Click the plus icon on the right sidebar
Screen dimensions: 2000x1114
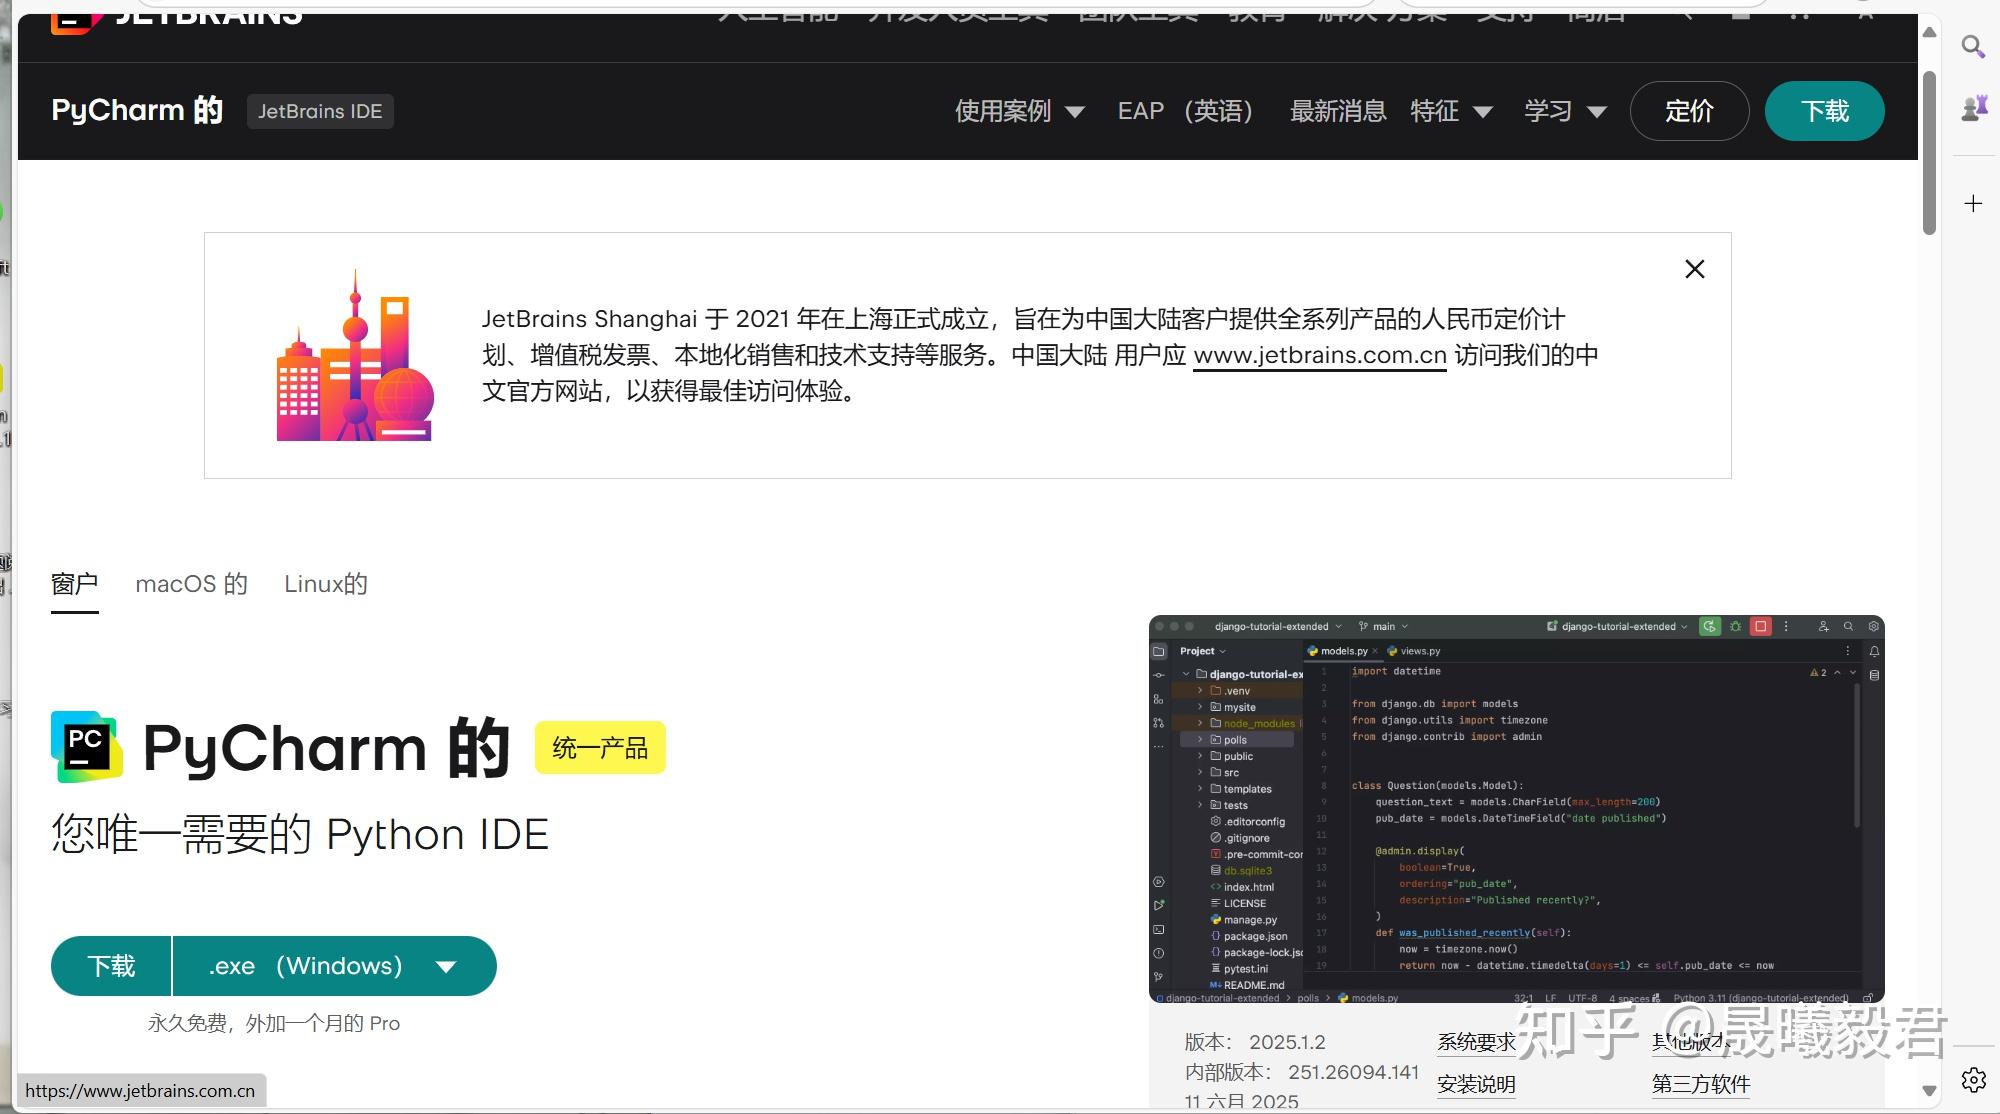(x=1973, y=203)
